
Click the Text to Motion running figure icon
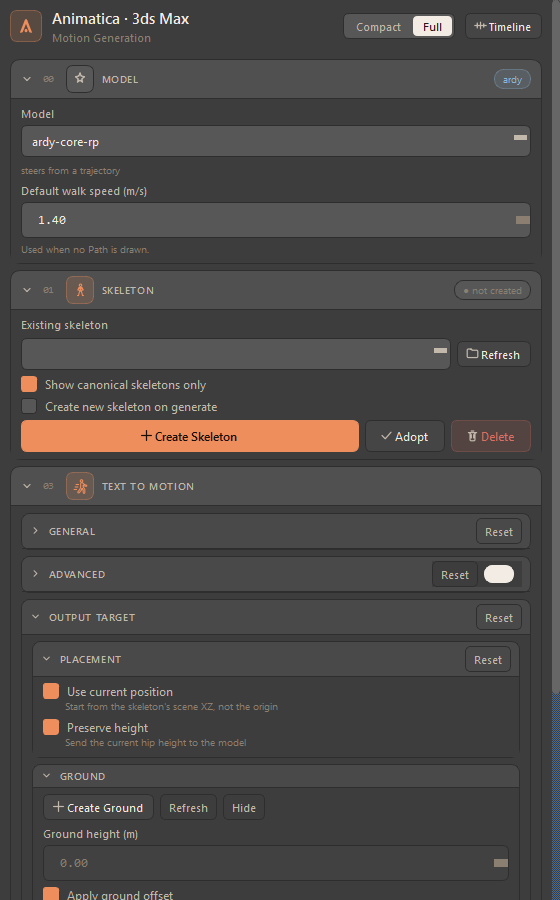(80, 486)
